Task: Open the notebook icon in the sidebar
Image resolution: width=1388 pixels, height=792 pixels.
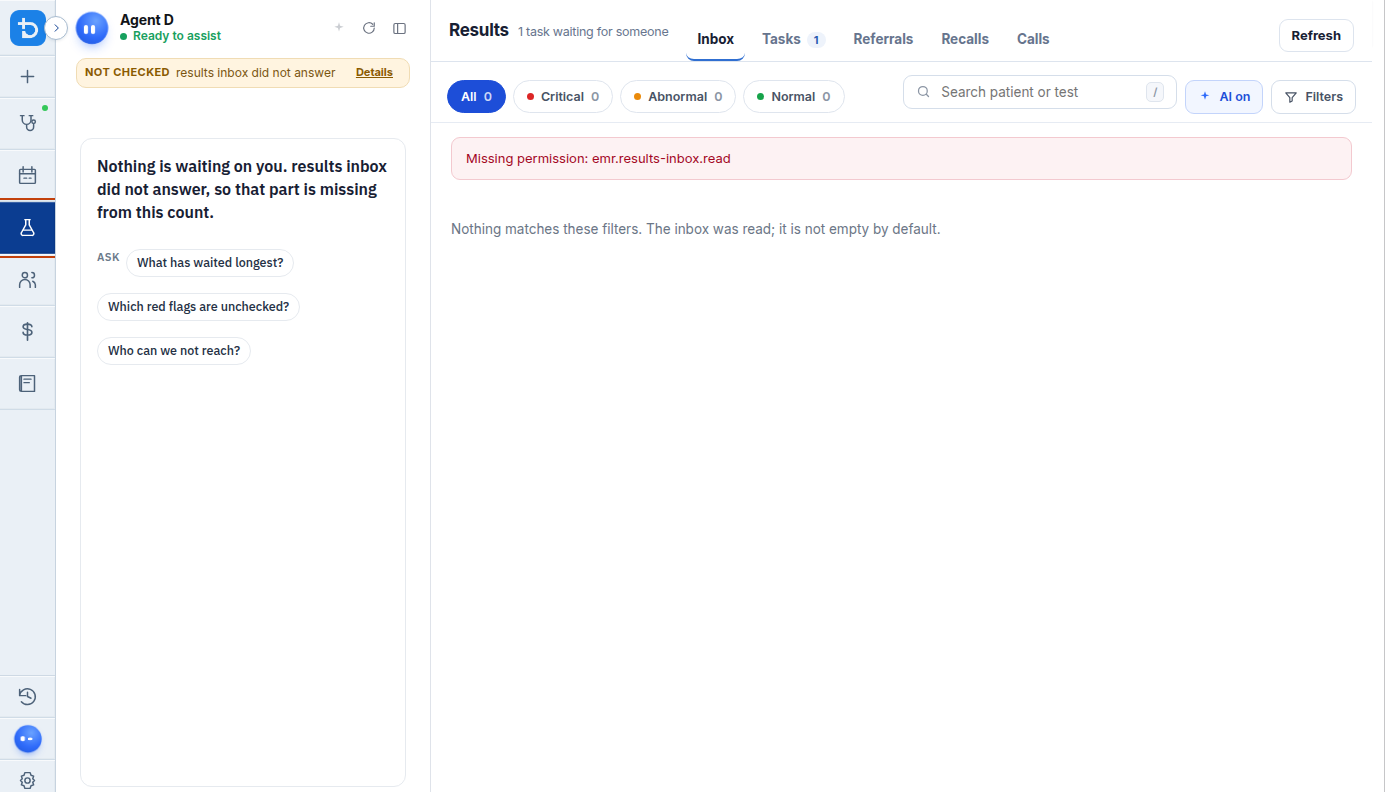Action: pos(27,383)
